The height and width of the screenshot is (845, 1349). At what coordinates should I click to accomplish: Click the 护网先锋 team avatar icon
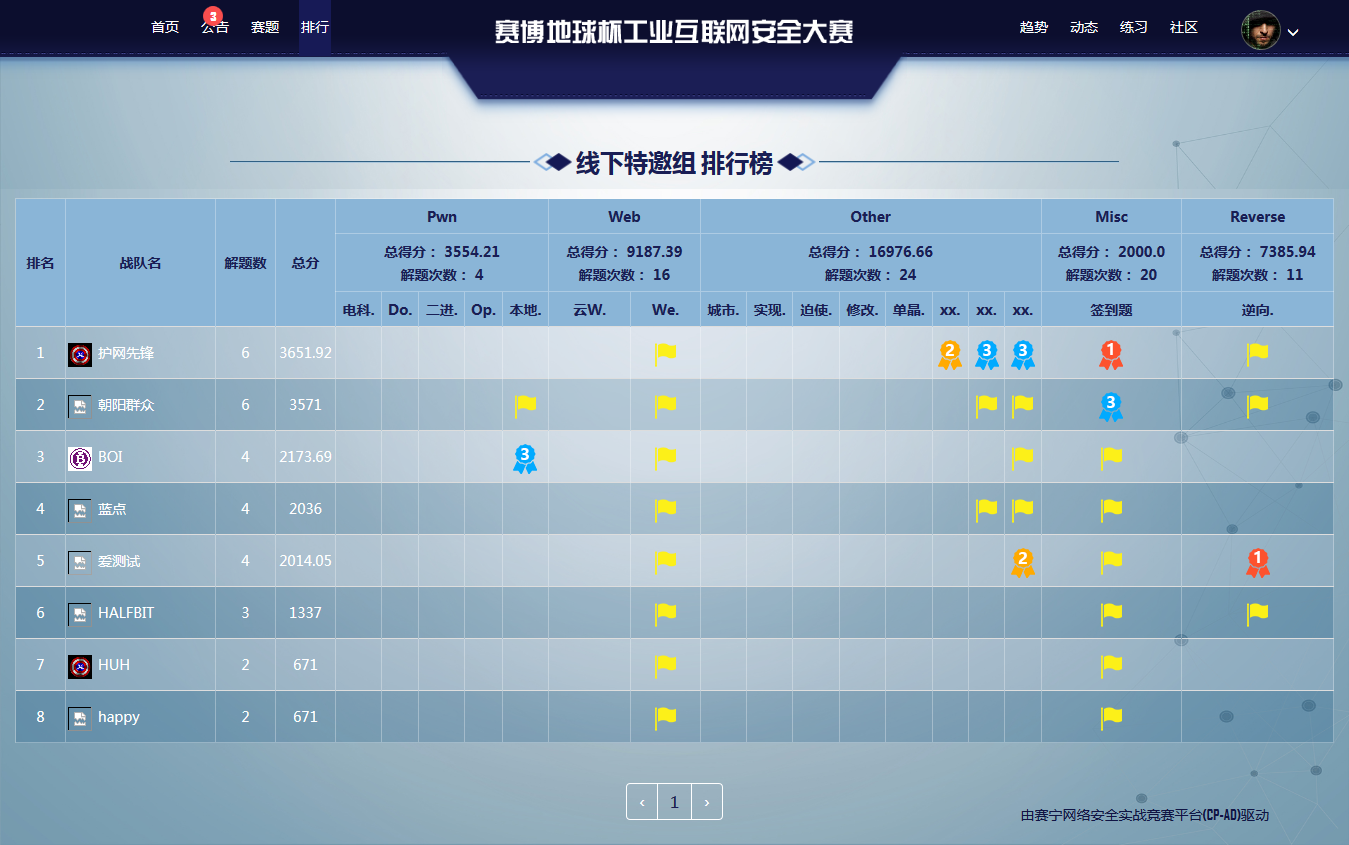[x=80, y=354]
